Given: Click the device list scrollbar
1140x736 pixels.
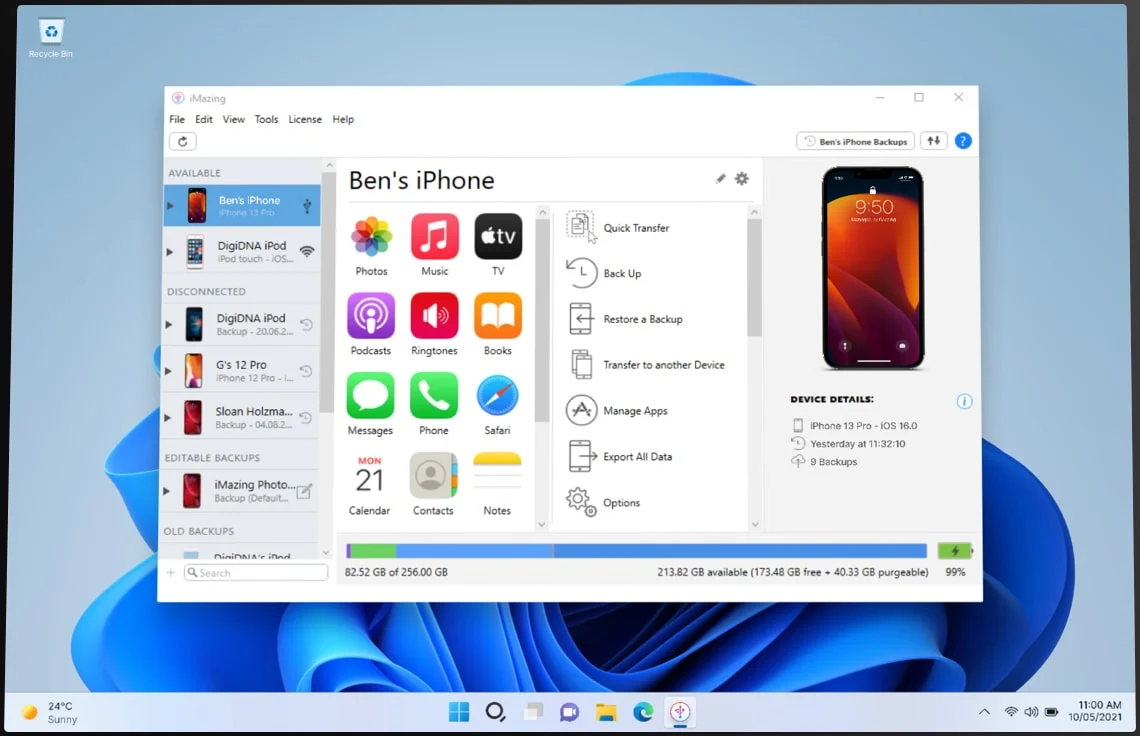Looking at the screenshot, I should point(328,291).
